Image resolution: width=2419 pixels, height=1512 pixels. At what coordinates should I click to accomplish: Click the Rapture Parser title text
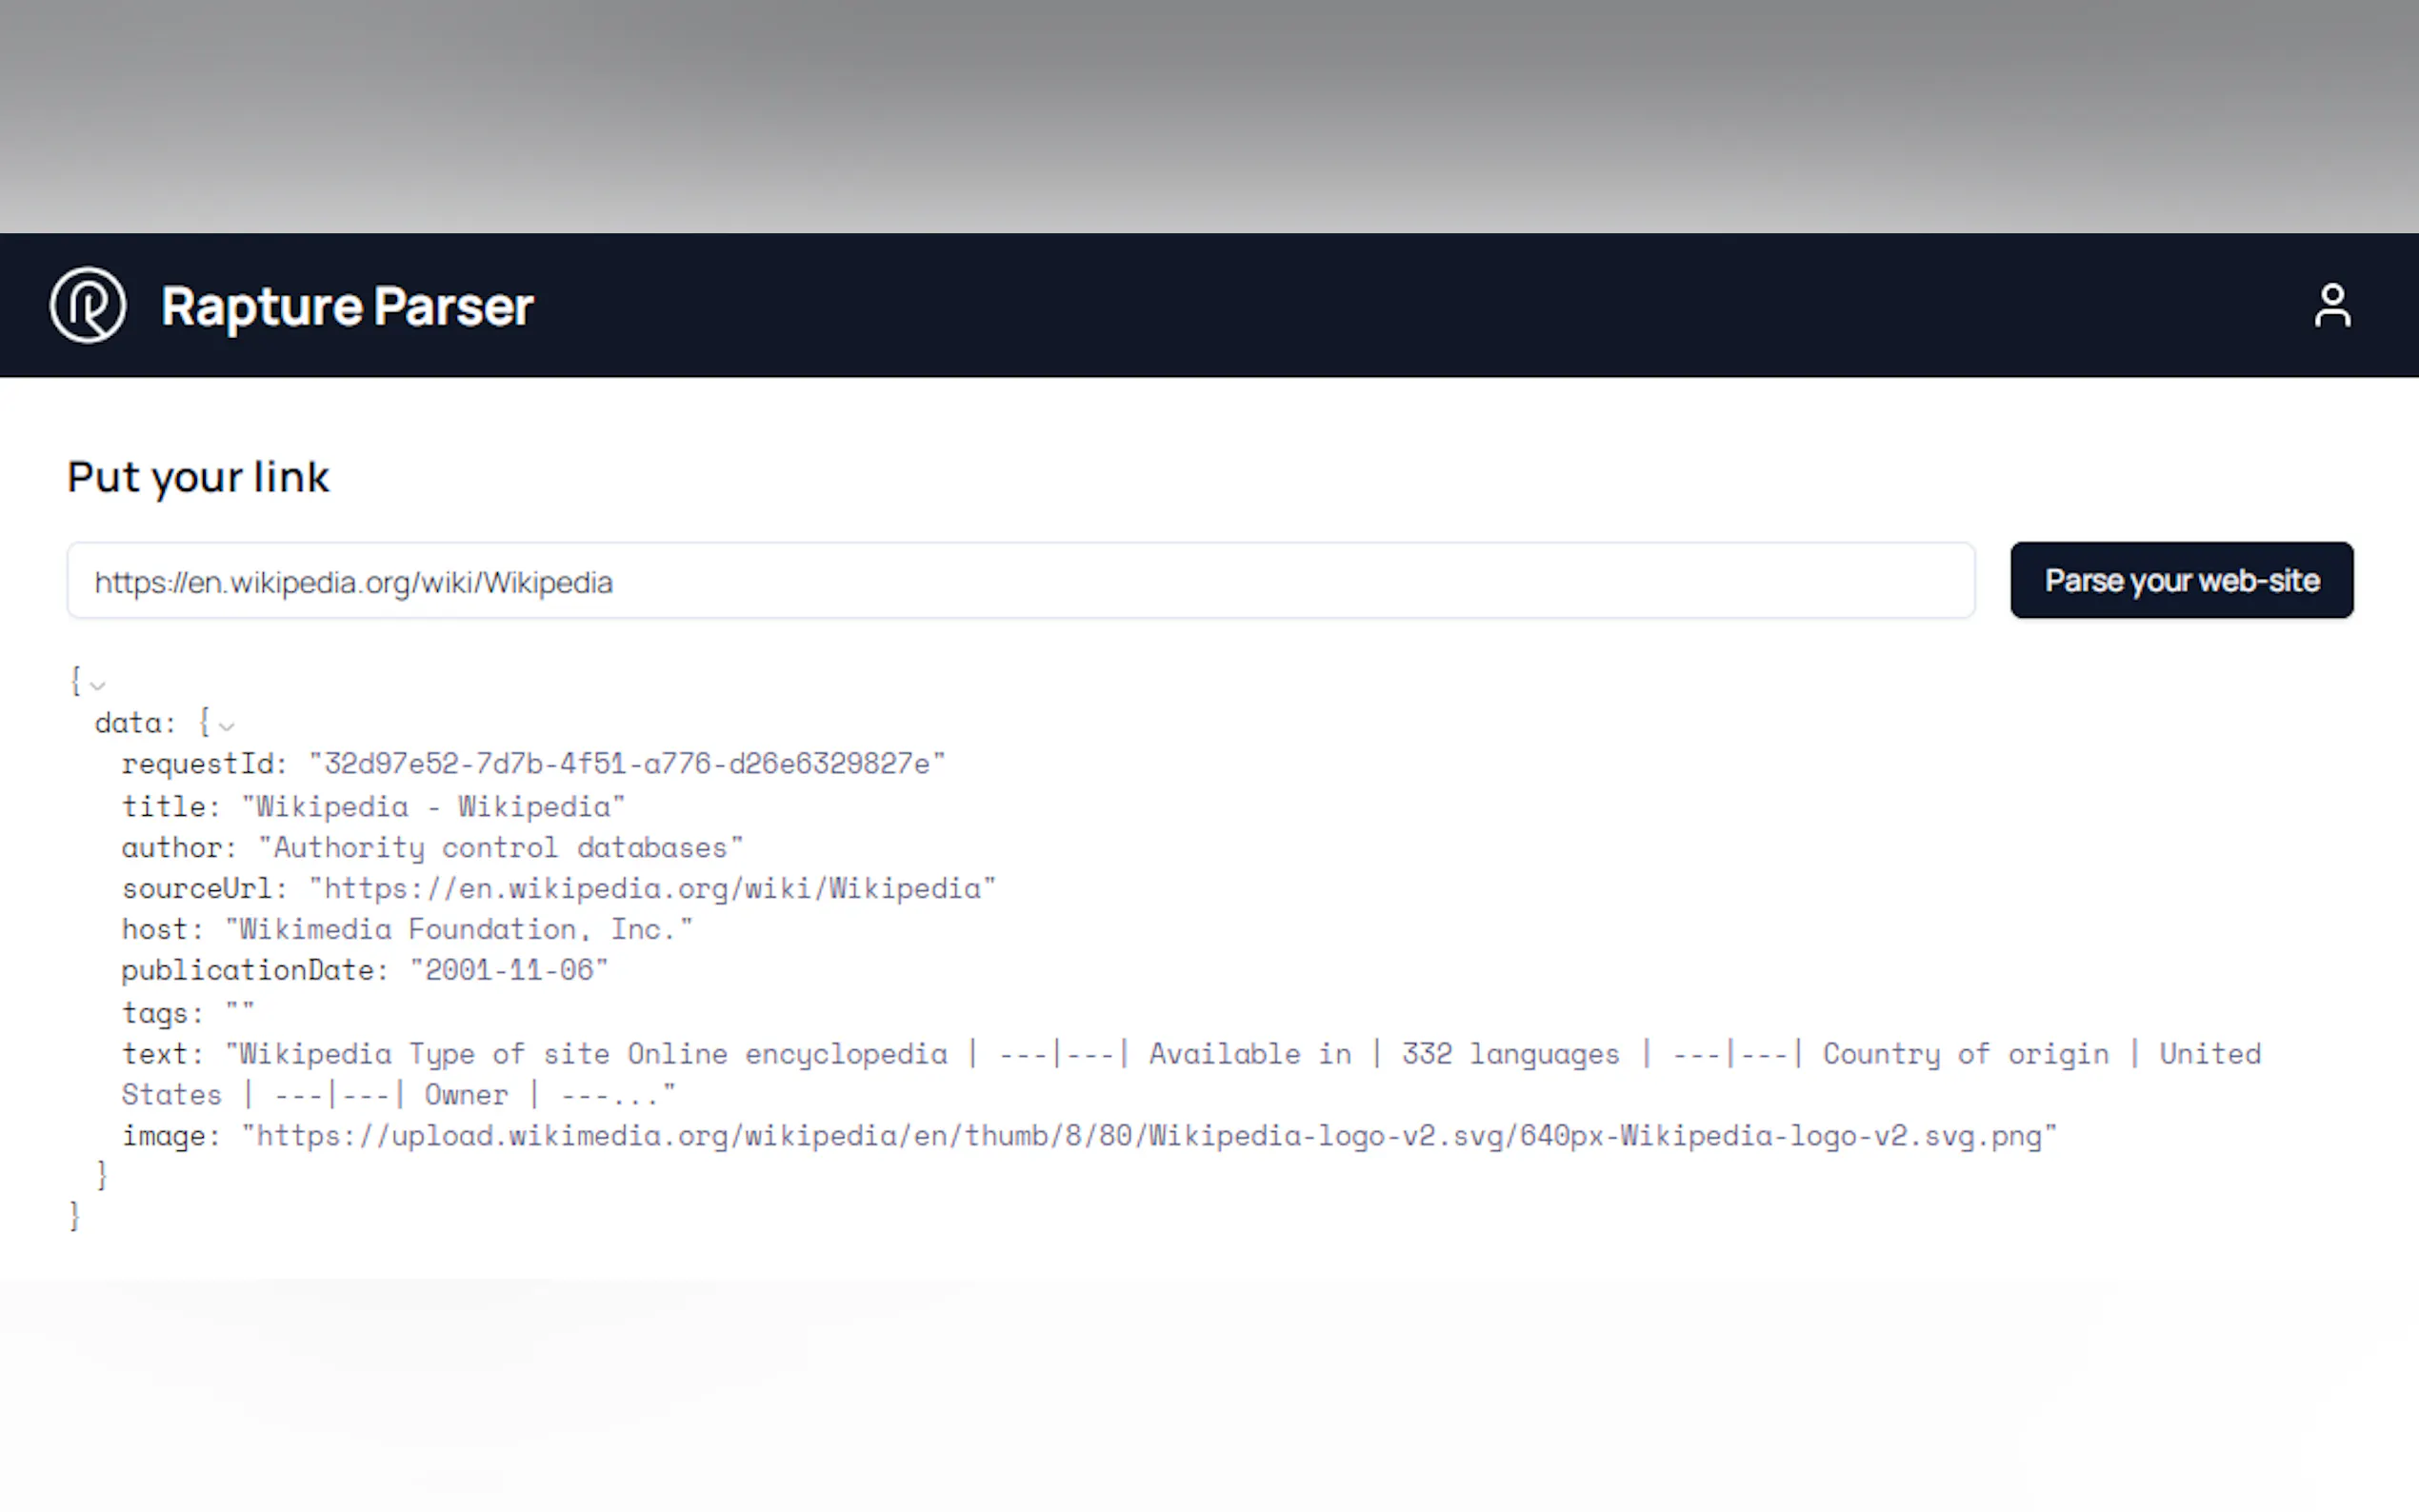tap(347, 306)
